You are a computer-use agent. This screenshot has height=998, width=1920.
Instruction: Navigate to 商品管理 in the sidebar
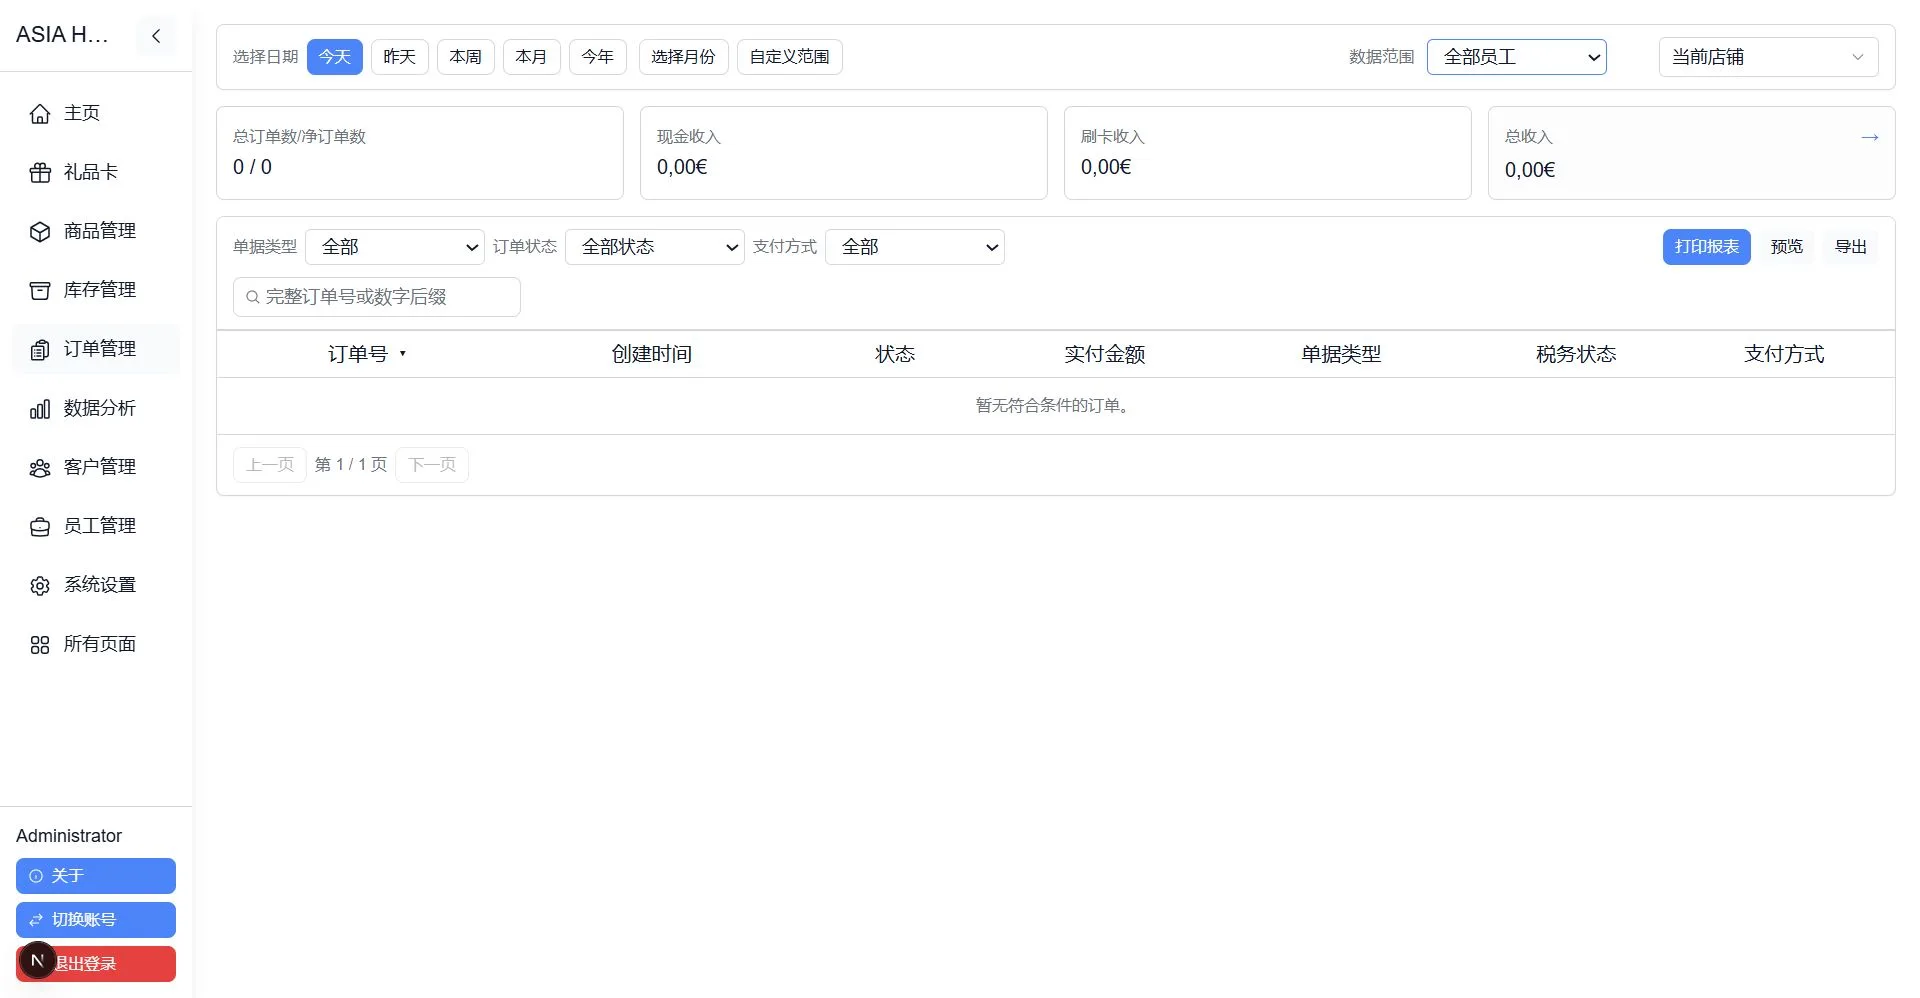click(96, 232)
